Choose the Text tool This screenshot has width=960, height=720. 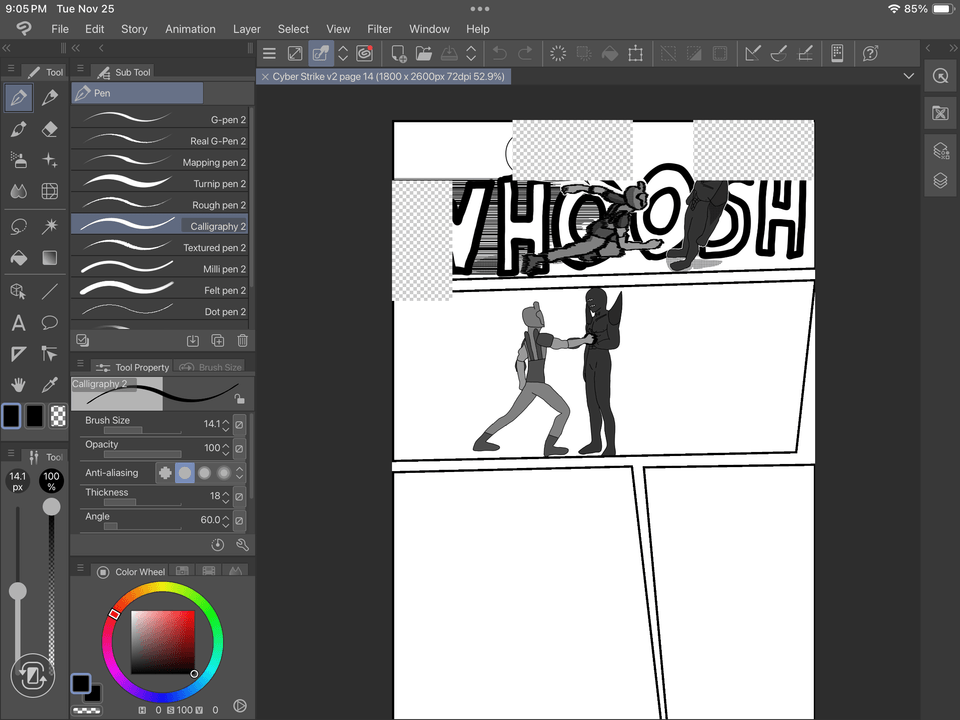[18, 322]
